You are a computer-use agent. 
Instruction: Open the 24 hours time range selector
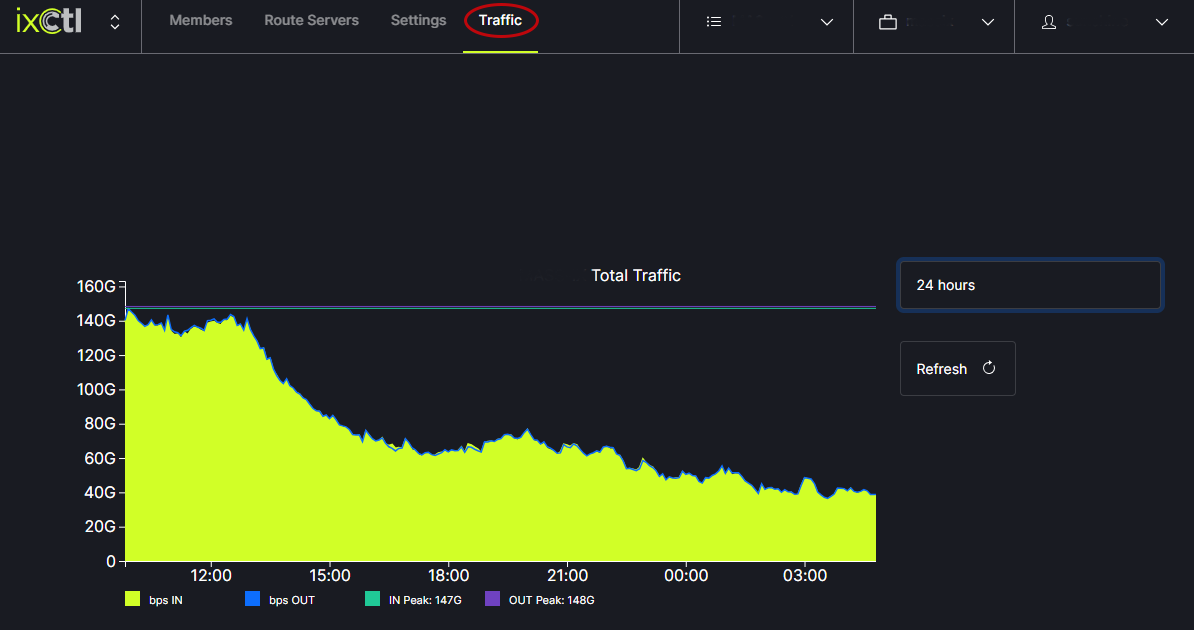click(1030, 285)
